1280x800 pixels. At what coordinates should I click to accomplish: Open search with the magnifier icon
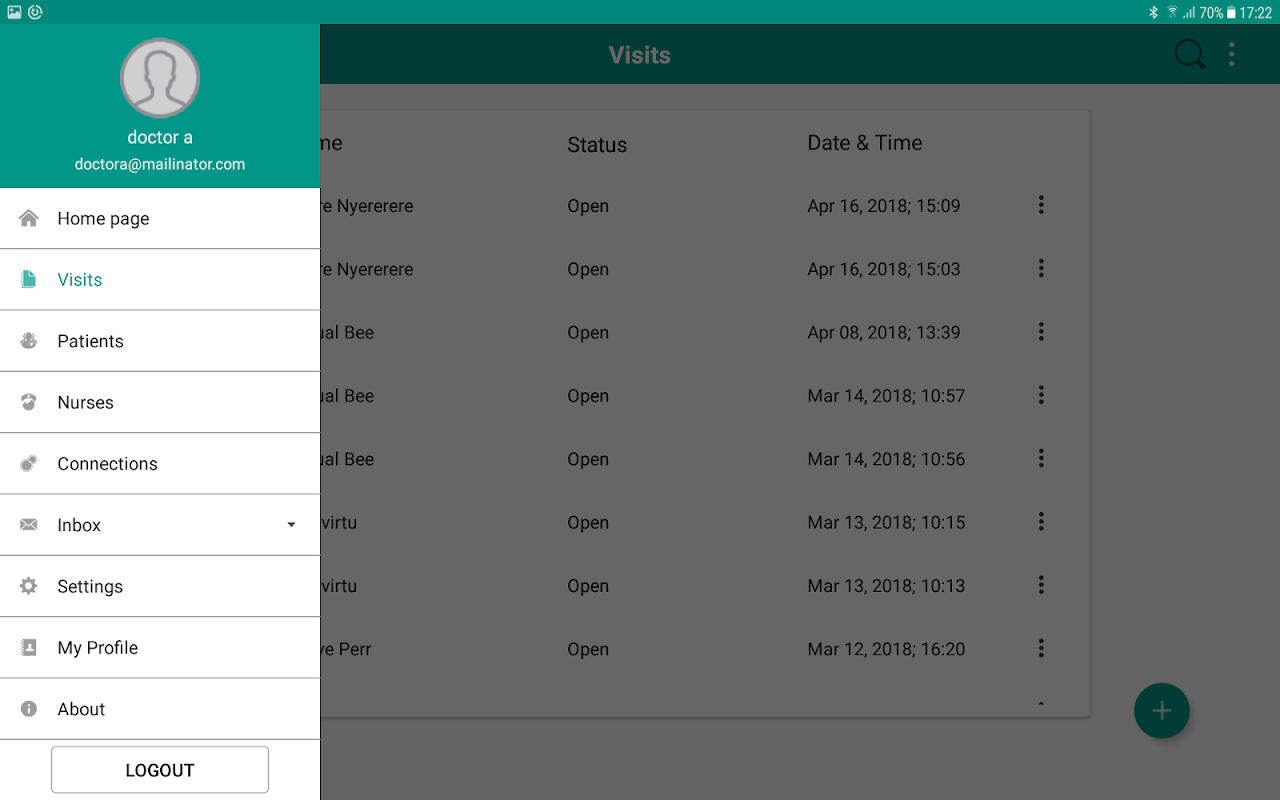point(1189,54)
